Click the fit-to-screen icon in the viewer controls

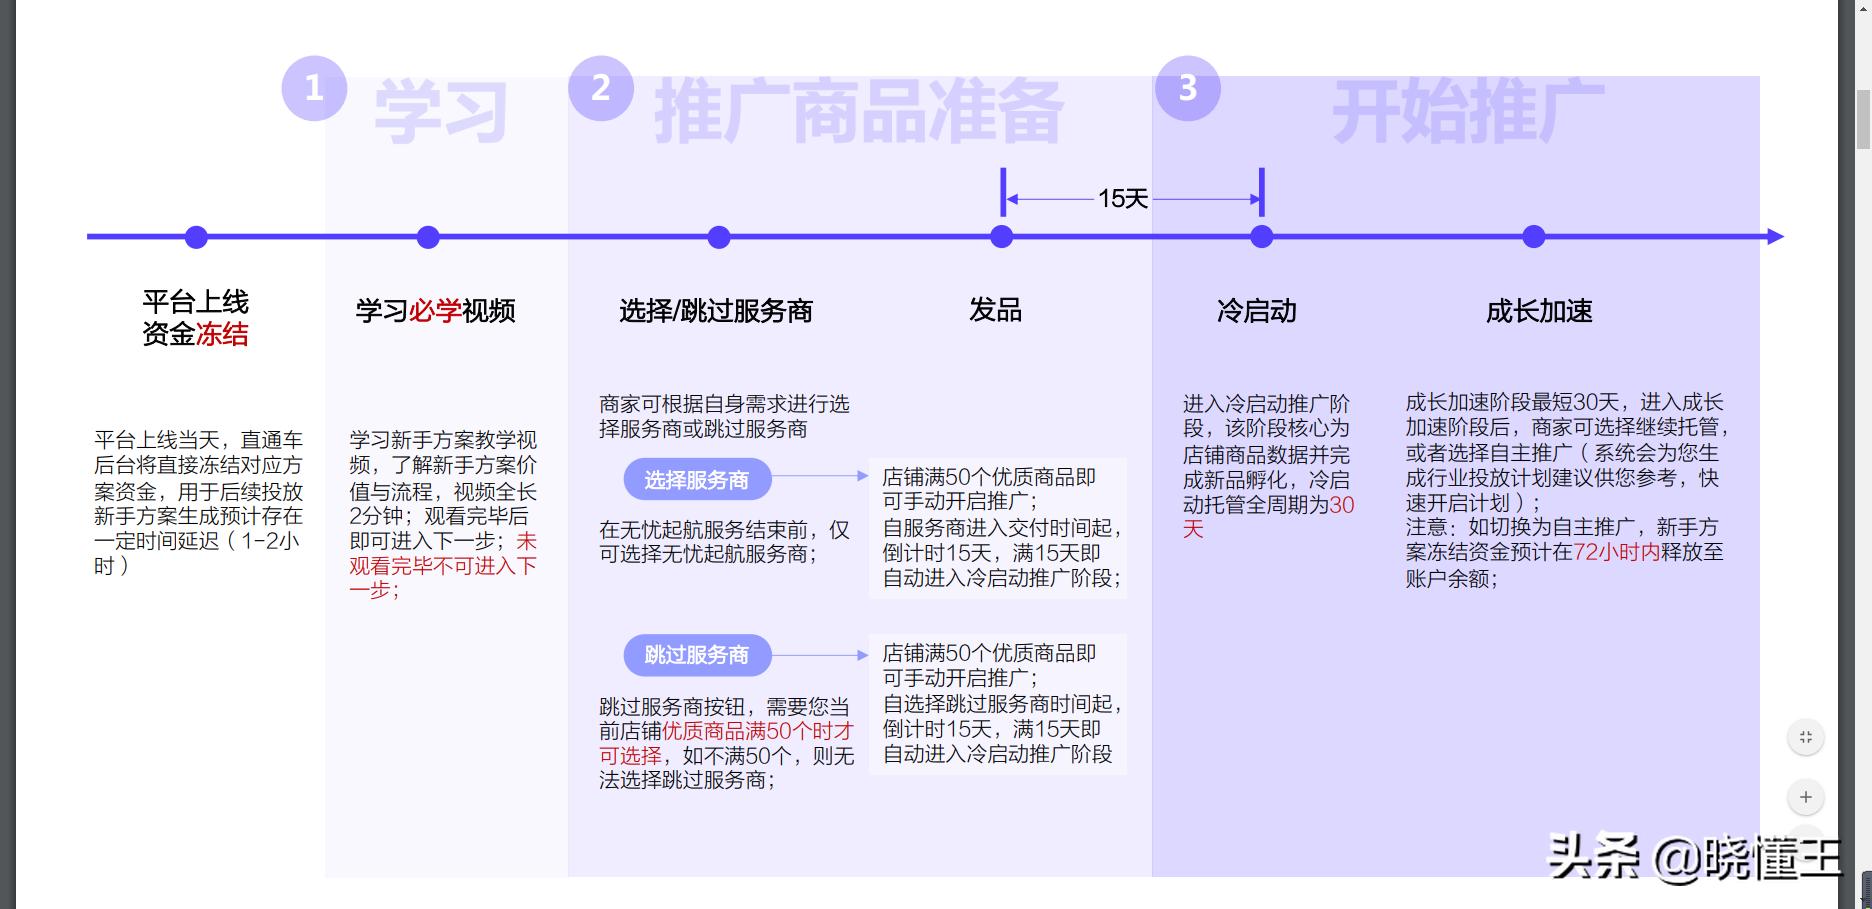point(1807,738)
